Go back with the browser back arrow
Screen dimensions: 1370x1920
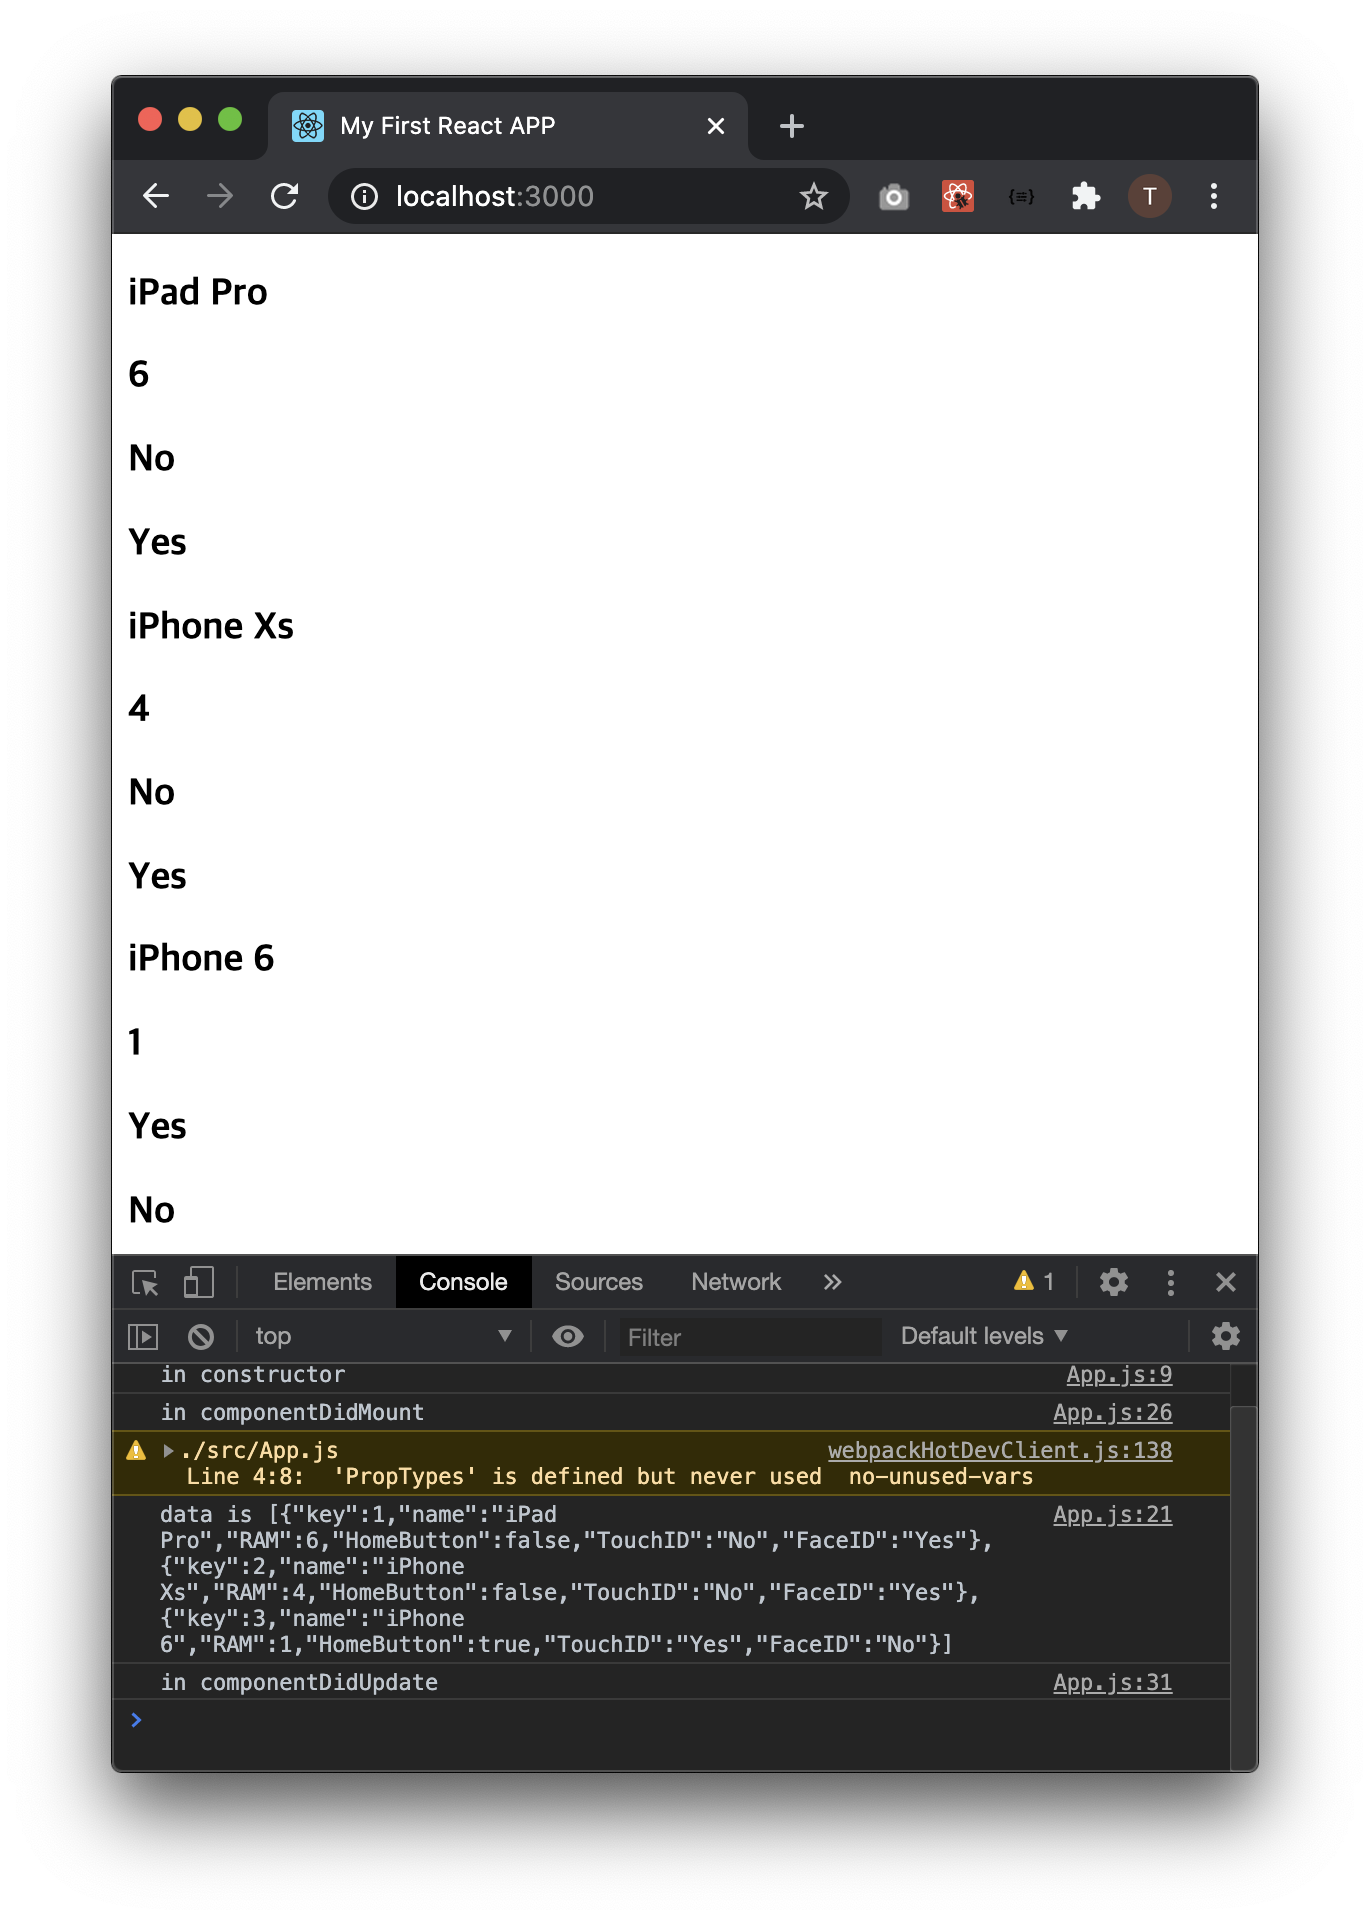[156, 196]
